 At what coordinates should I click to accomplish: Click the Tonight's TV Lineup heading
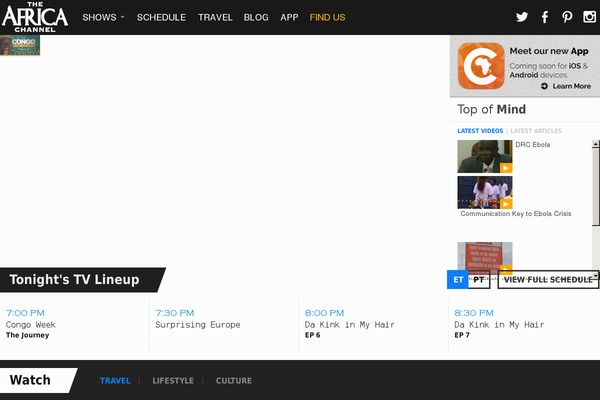(x=74, y=279)
